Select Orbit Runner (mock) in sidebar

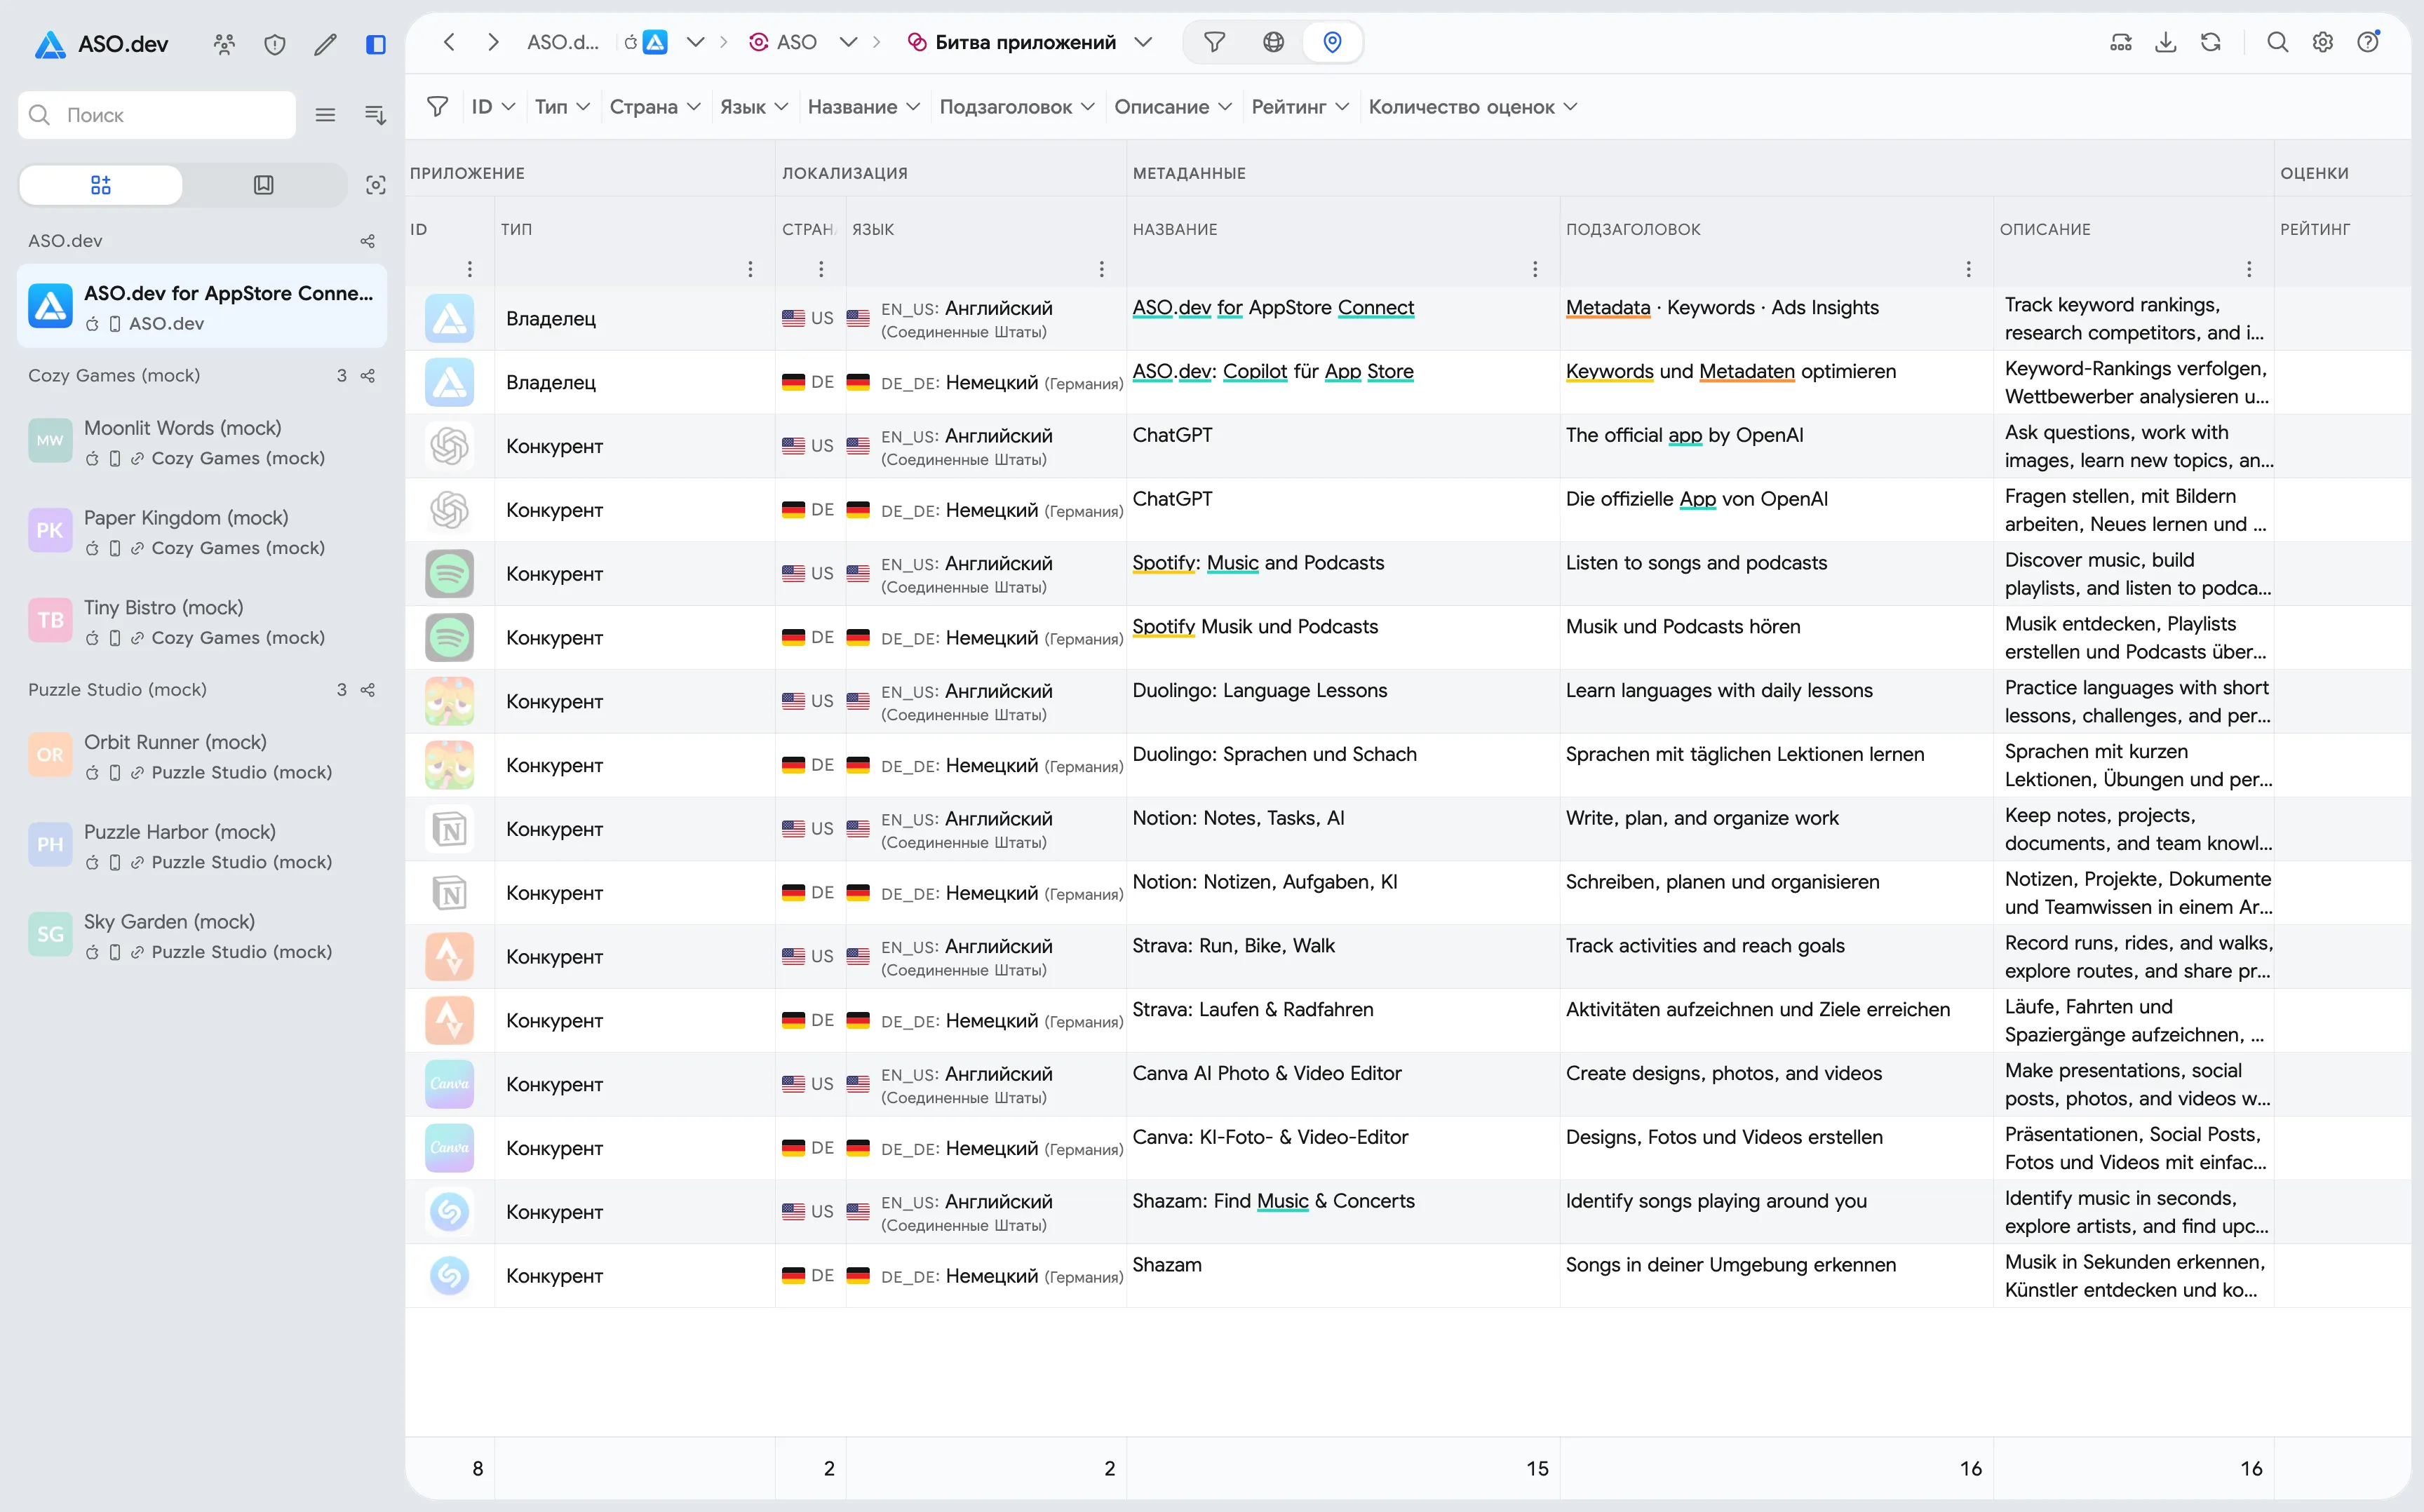[201, 756]
